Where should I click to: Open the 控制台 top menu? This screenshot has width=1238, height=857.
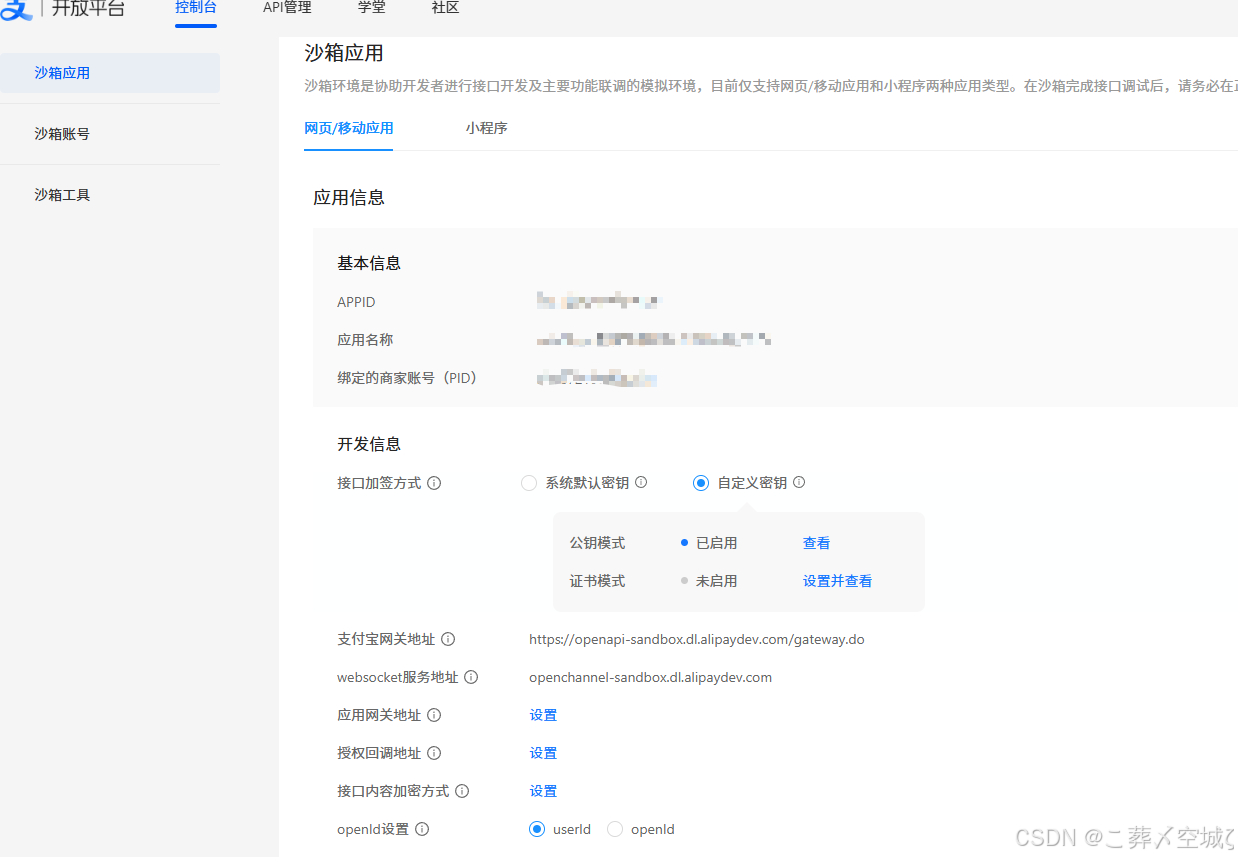[x=196, y=8]
